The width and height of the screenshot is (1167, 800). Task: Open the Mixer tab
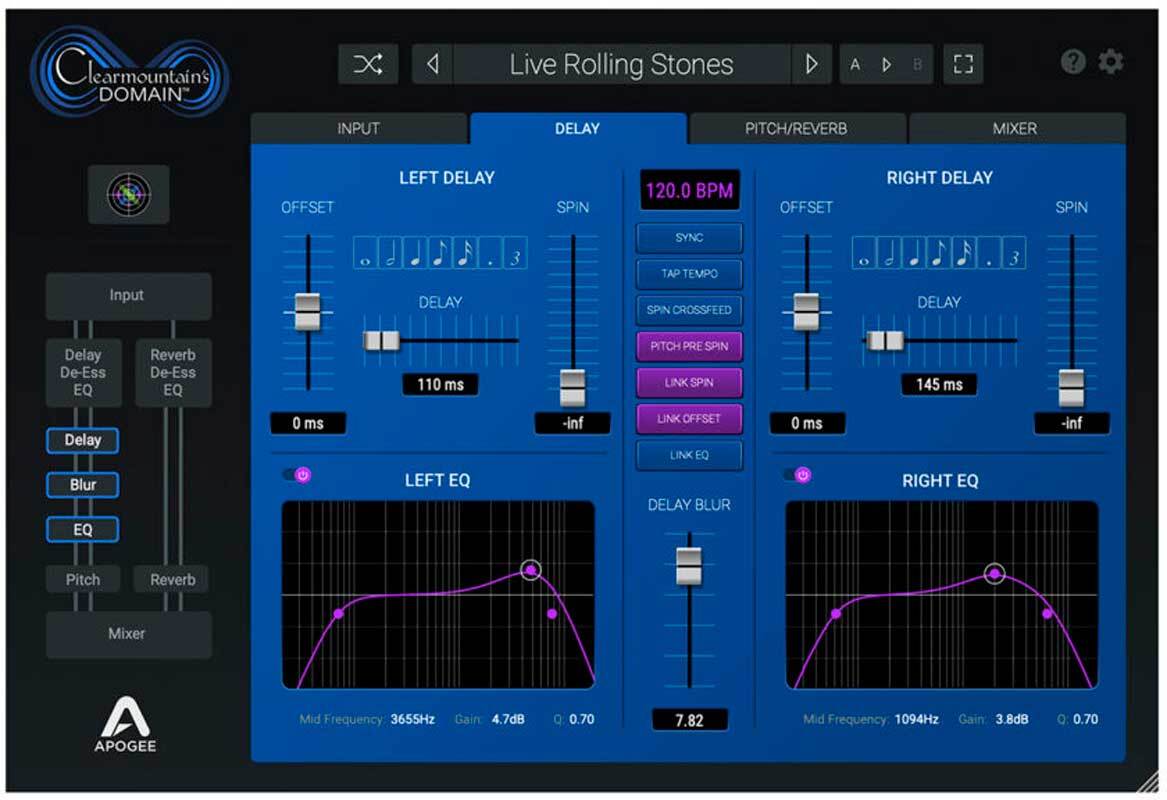point(1015,129)
